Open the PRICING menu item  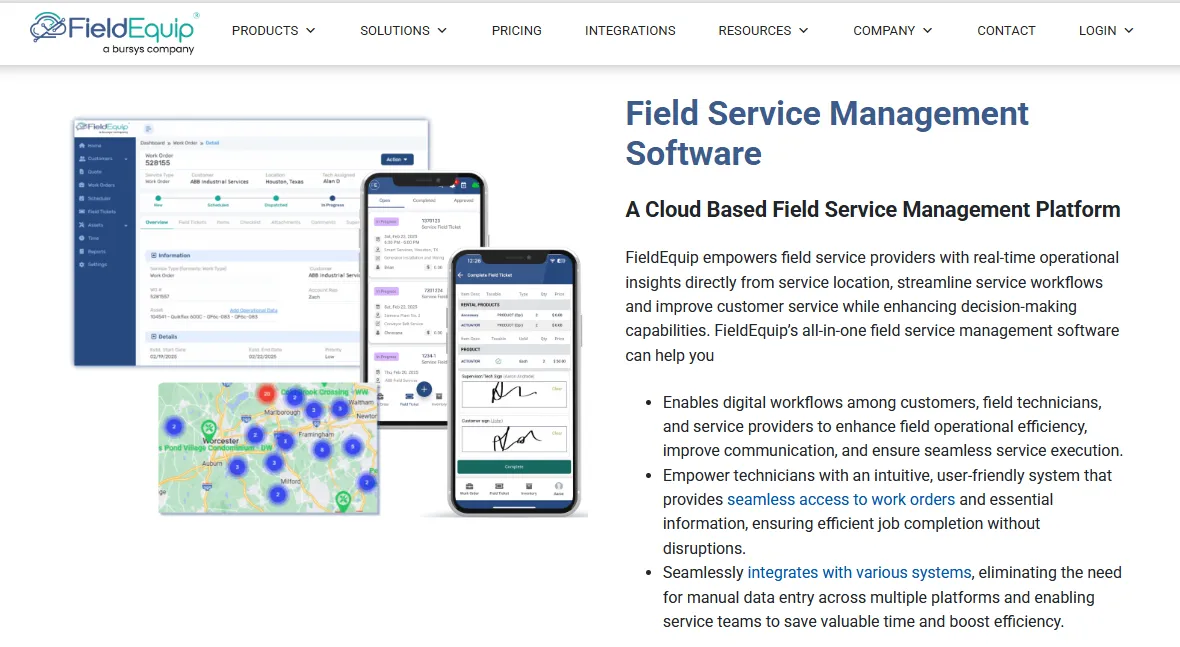[516, 31]
